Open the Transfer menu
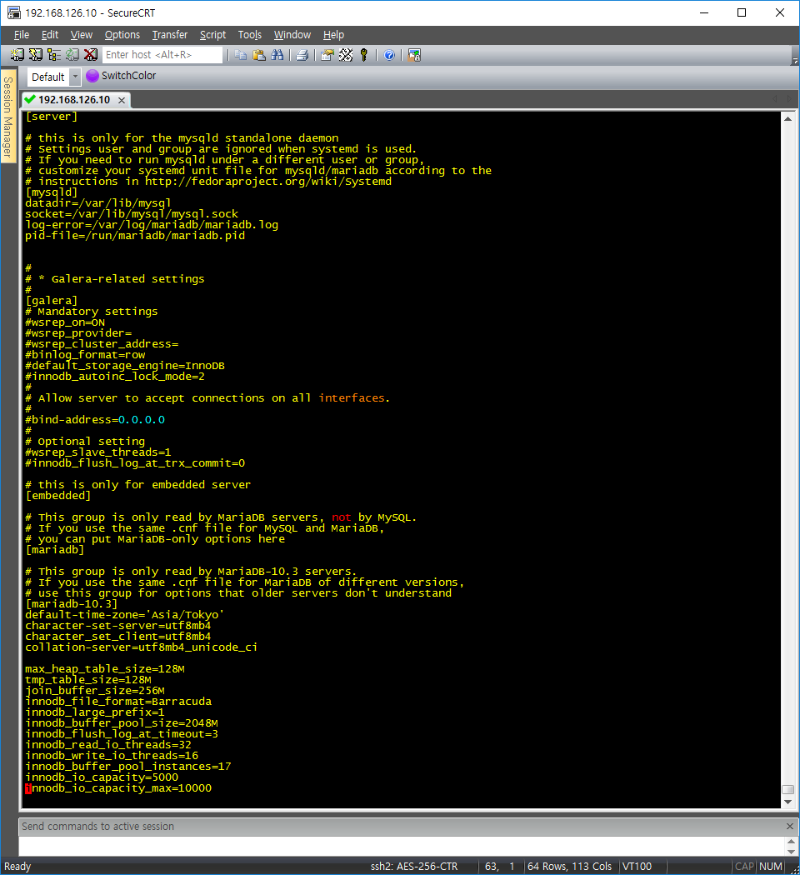 point(169,35)
